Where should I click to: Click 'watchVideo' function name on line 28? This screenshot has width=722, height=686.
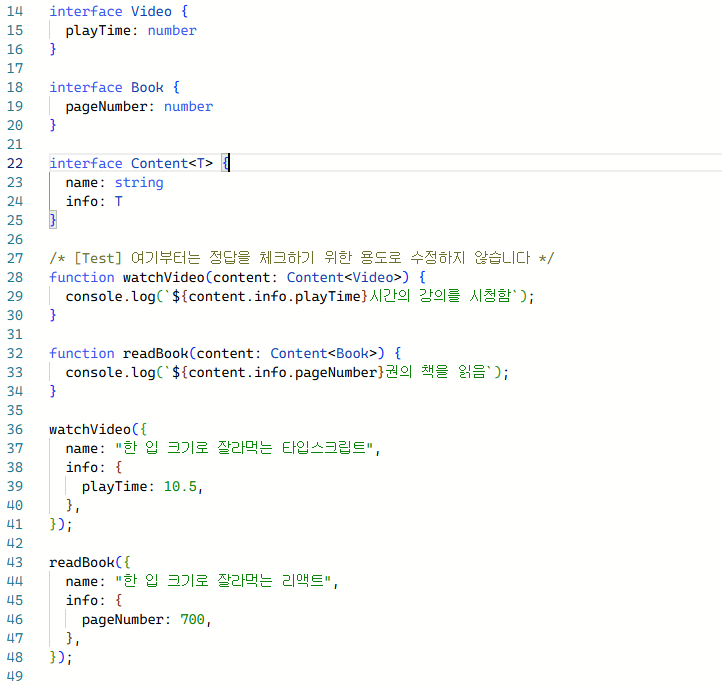(x=163, y=277)
